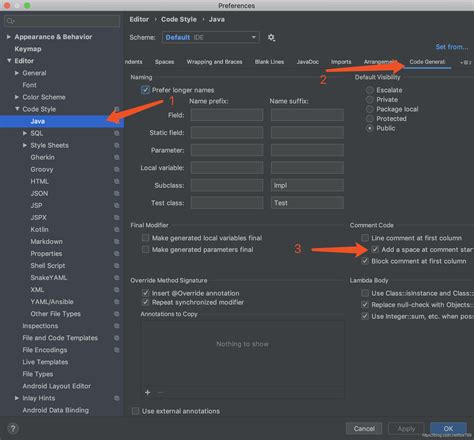Click the help question mark icon
Image resolution: width=474 pixels, height=440 pixels.
coord(13,429)
